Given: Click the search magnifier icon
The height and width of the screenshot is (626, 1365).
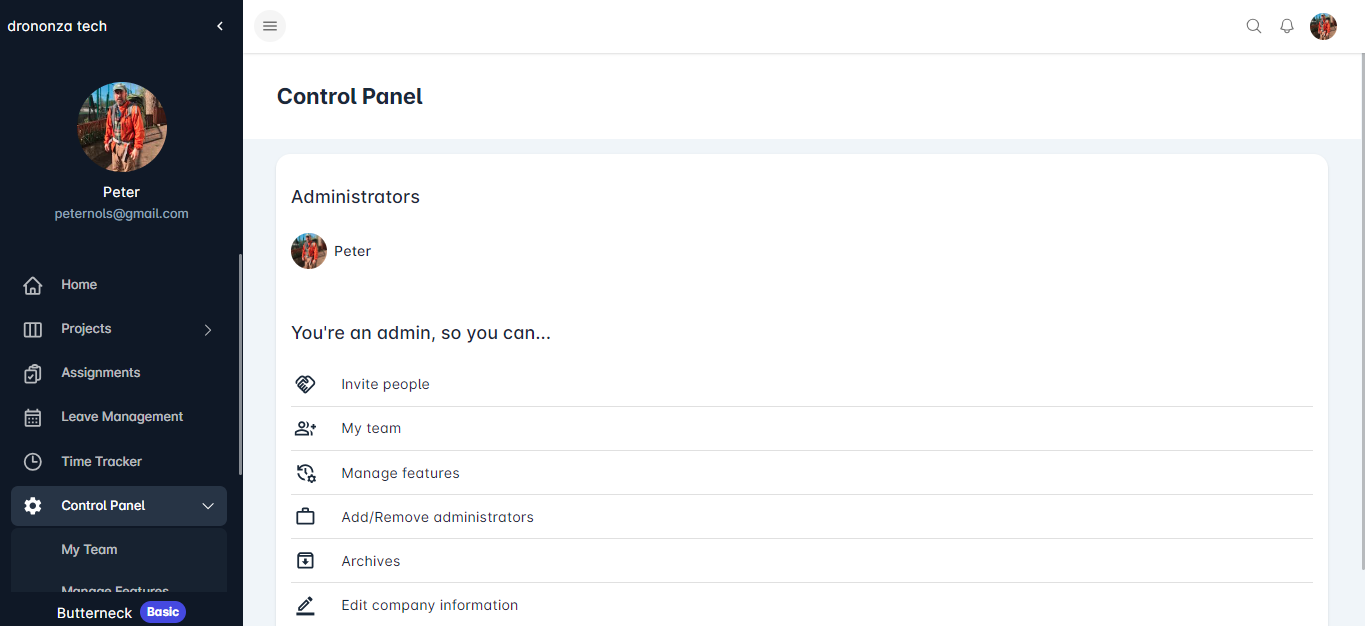Looking at the screenshot, I should point(1253,26).
